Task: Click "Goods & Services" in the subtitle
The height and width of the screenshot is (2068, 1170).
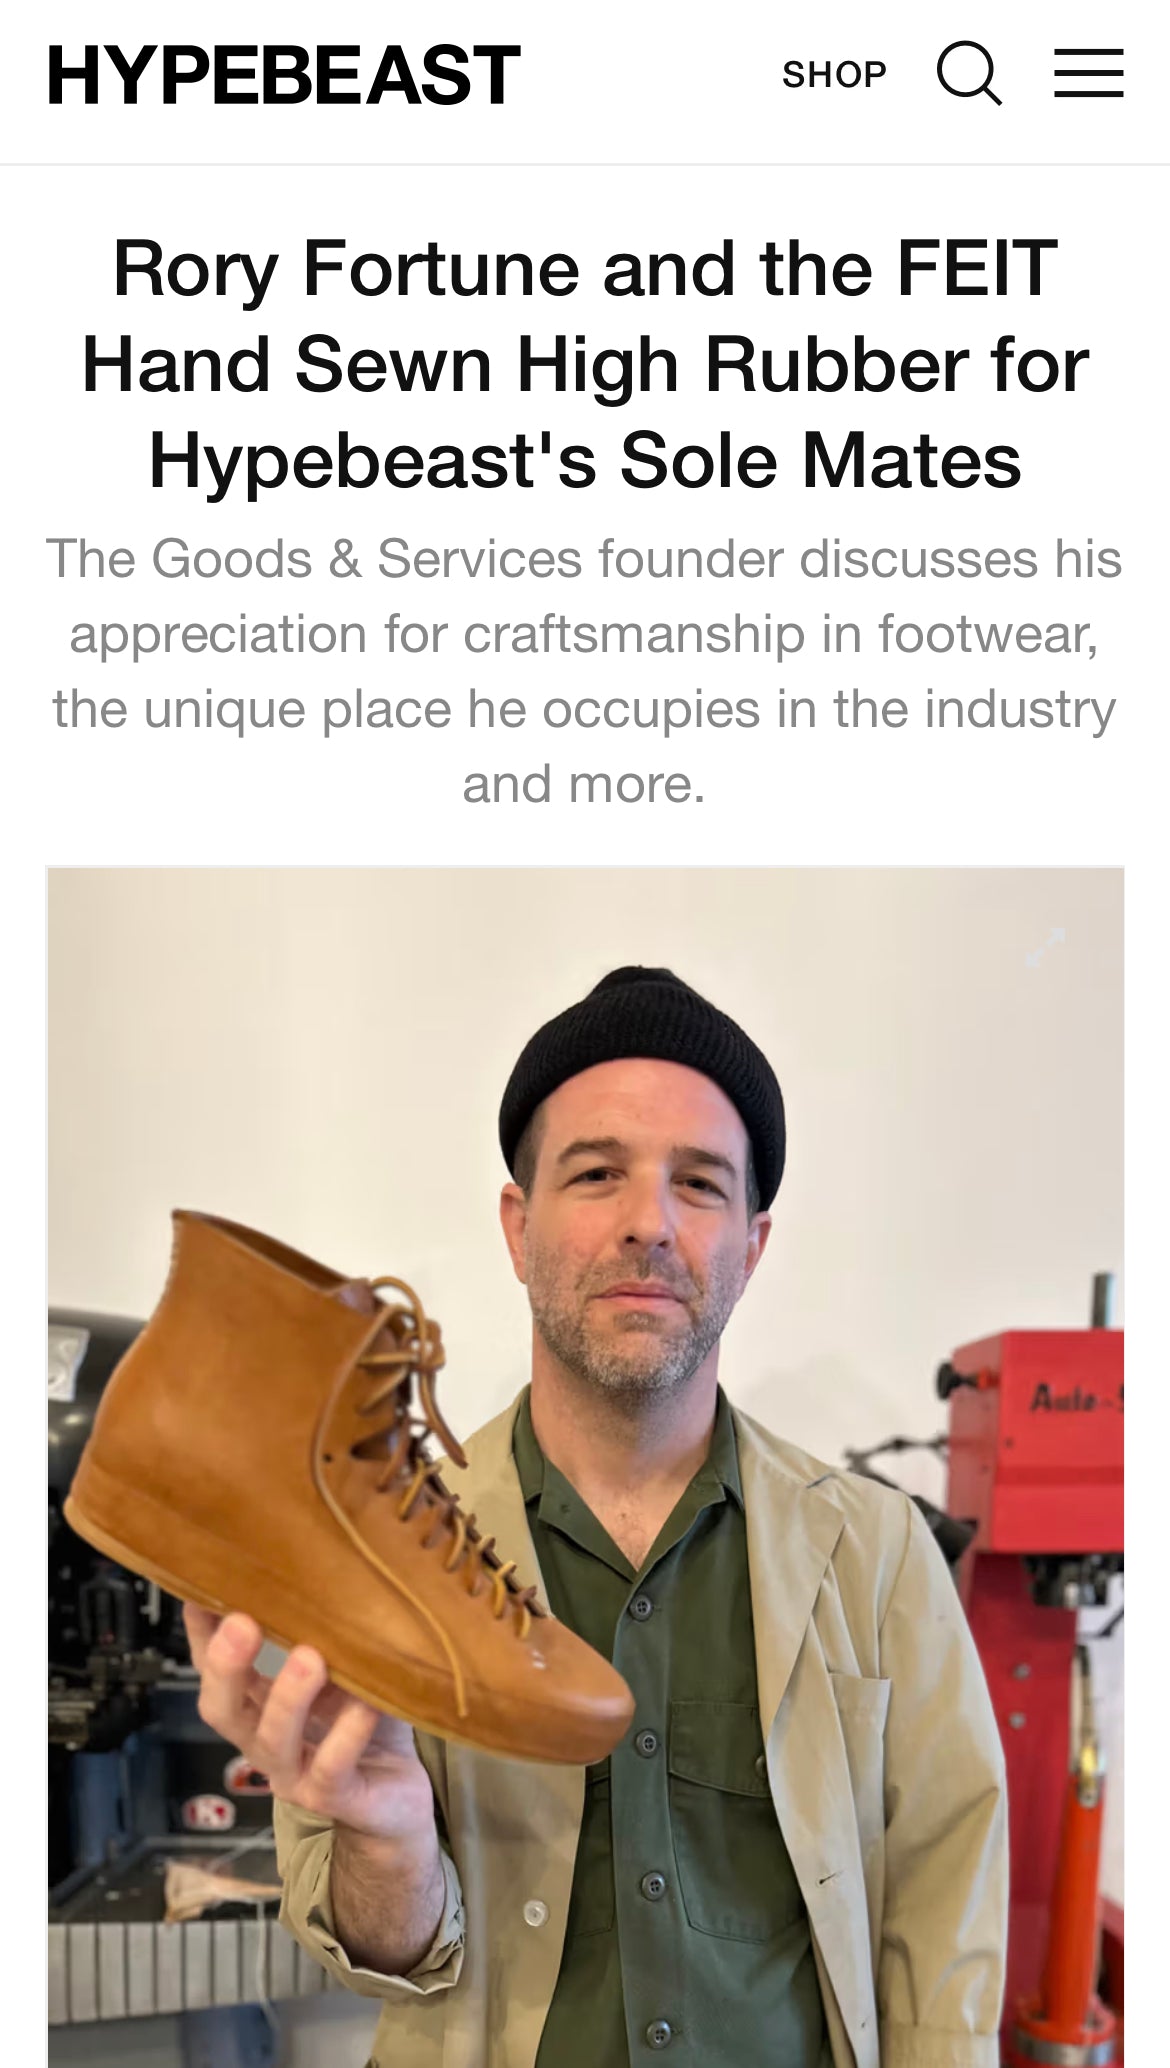Action: (367, 558)
